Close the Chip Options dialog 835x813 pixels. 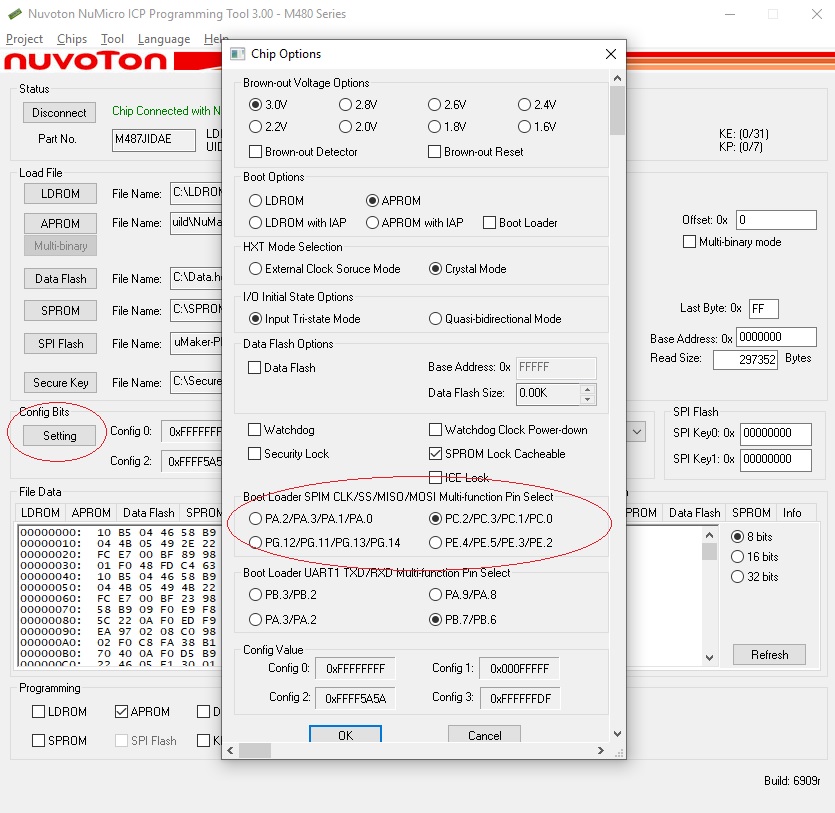pos(611,54)
